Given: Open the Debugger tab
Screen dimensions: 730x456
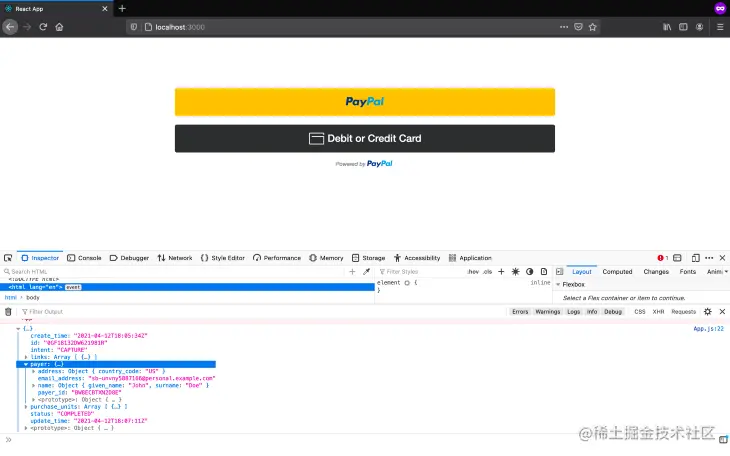Looking at the screenshot, I should 129,258.
